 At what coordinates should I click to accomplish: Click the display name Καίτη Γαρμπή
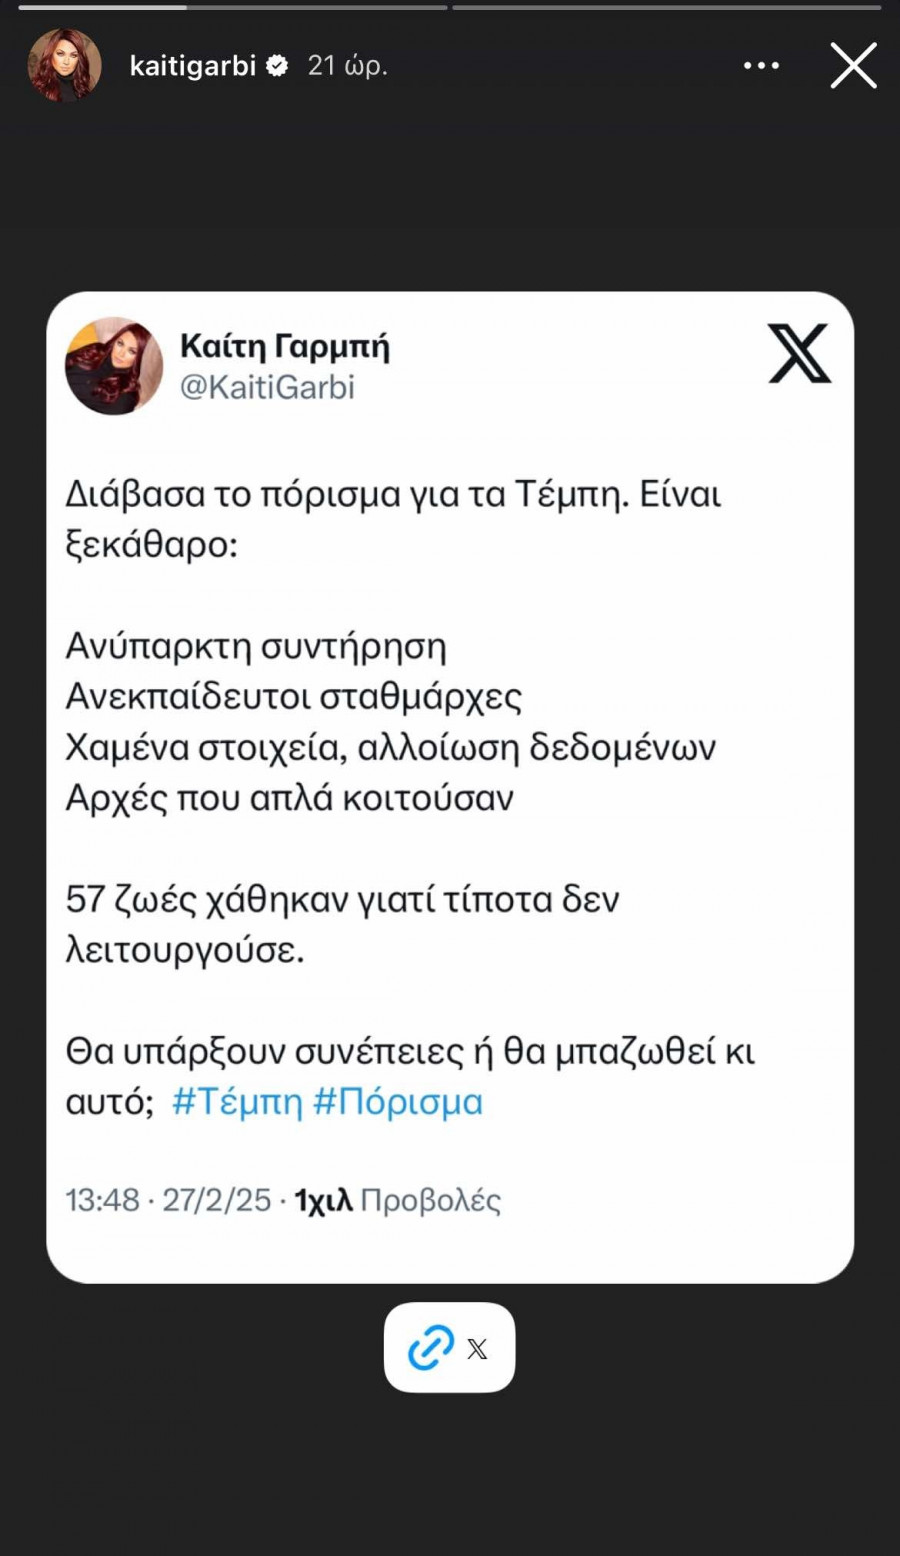click(x=285, y=346)
